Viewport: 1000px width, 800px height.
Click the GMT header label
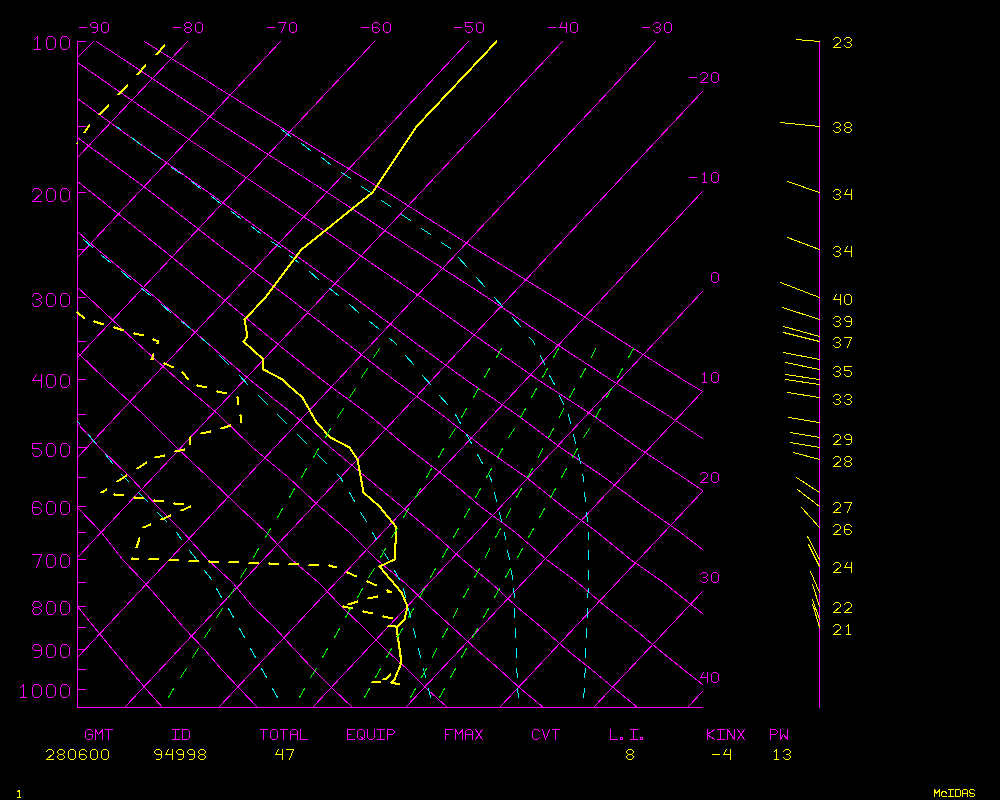(x=98, y=735)
